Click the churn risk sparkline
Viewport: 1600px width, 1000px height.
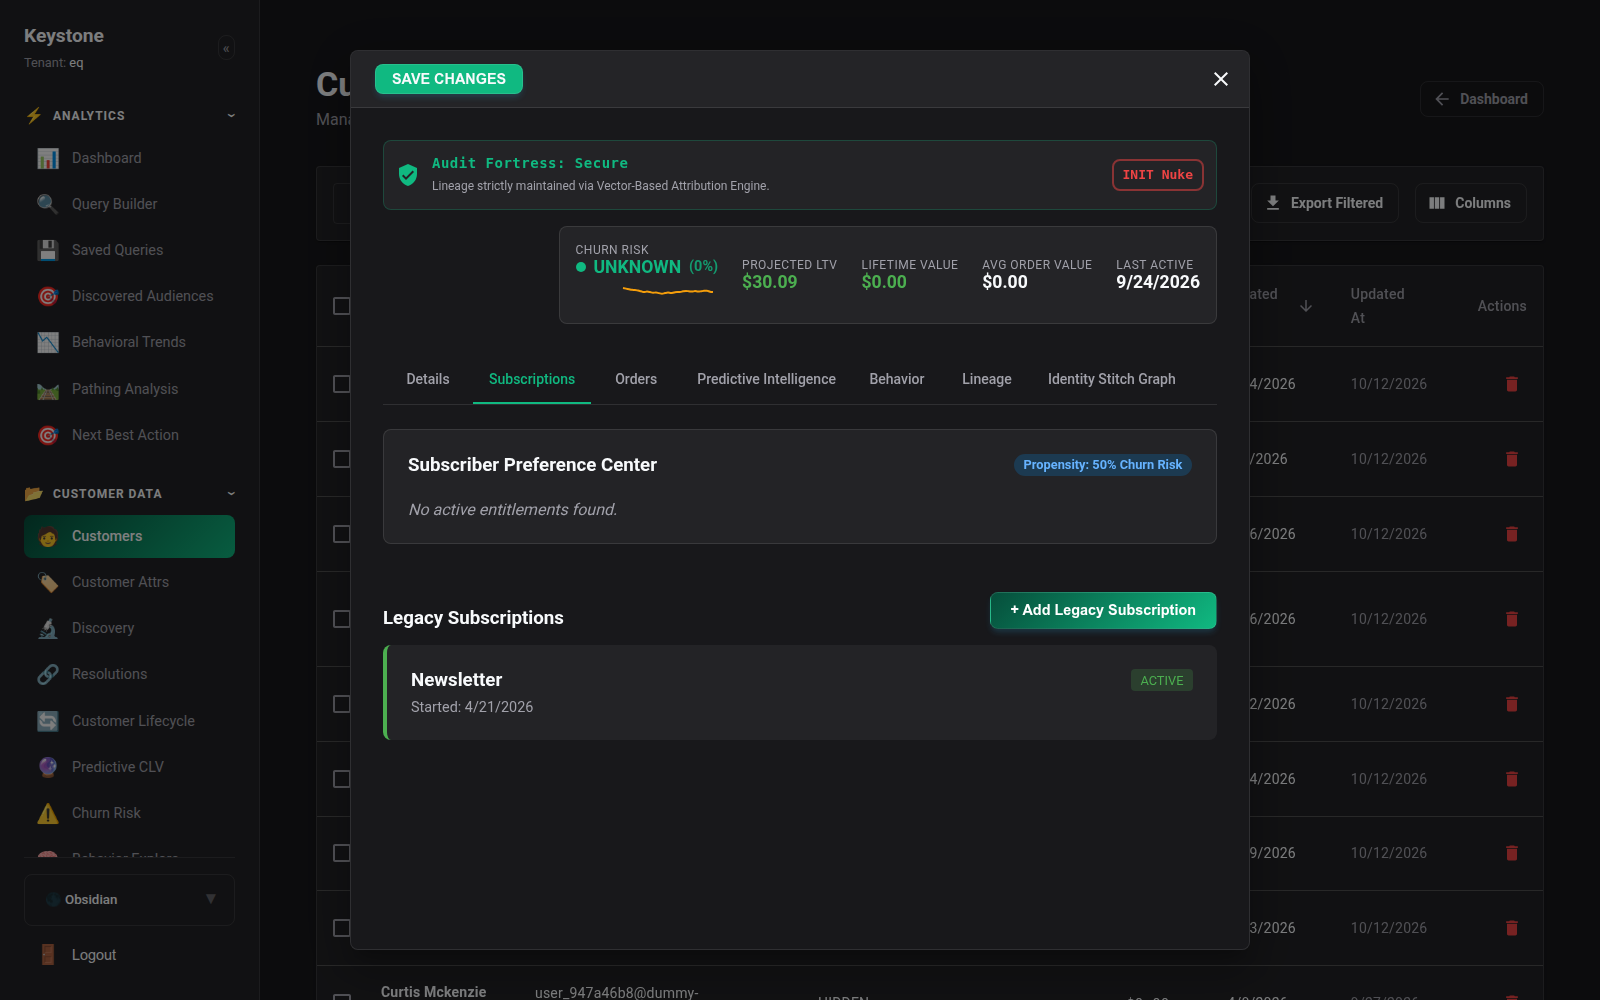(668, 291)
